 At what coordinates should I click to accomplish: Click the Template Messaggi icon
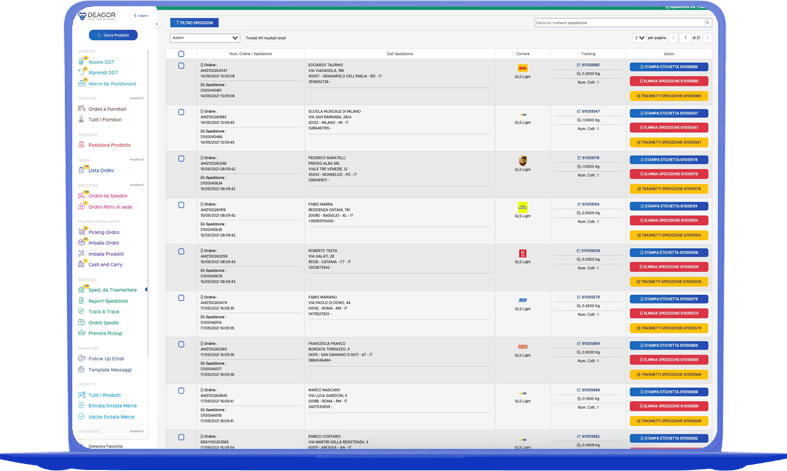[x=81, y=370]
